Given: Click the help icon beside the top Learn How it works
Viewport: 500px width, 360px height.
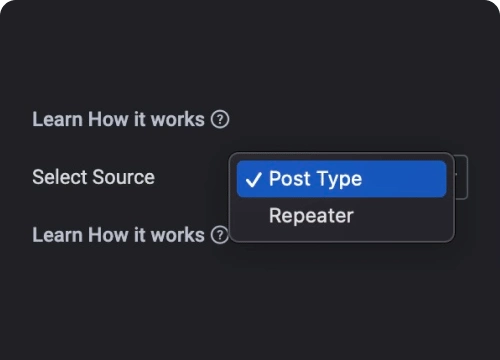Looking at the screenshot, I should coord(220,119).
